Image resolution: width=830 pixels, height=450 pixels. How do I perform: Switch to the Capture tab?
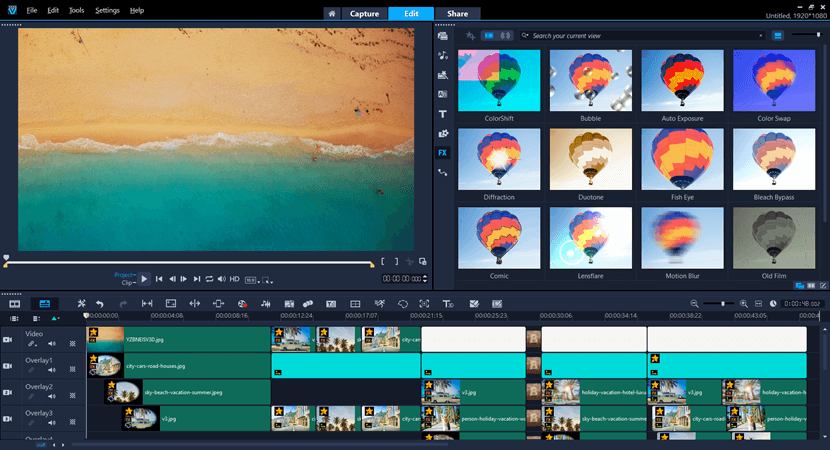coord(364,14)
